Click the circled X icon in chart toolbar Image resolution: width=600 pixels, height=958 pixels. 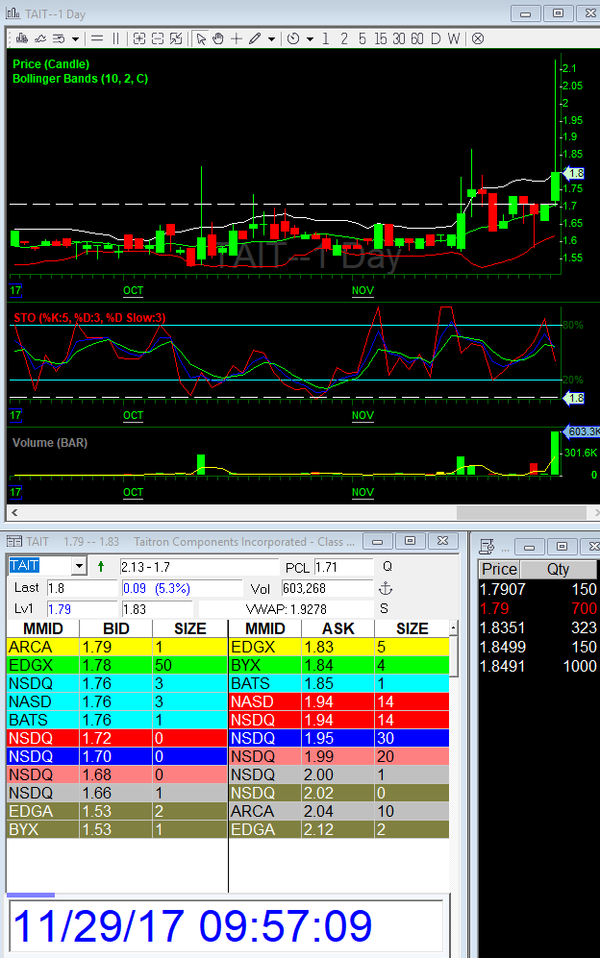[x=478, y=39]
